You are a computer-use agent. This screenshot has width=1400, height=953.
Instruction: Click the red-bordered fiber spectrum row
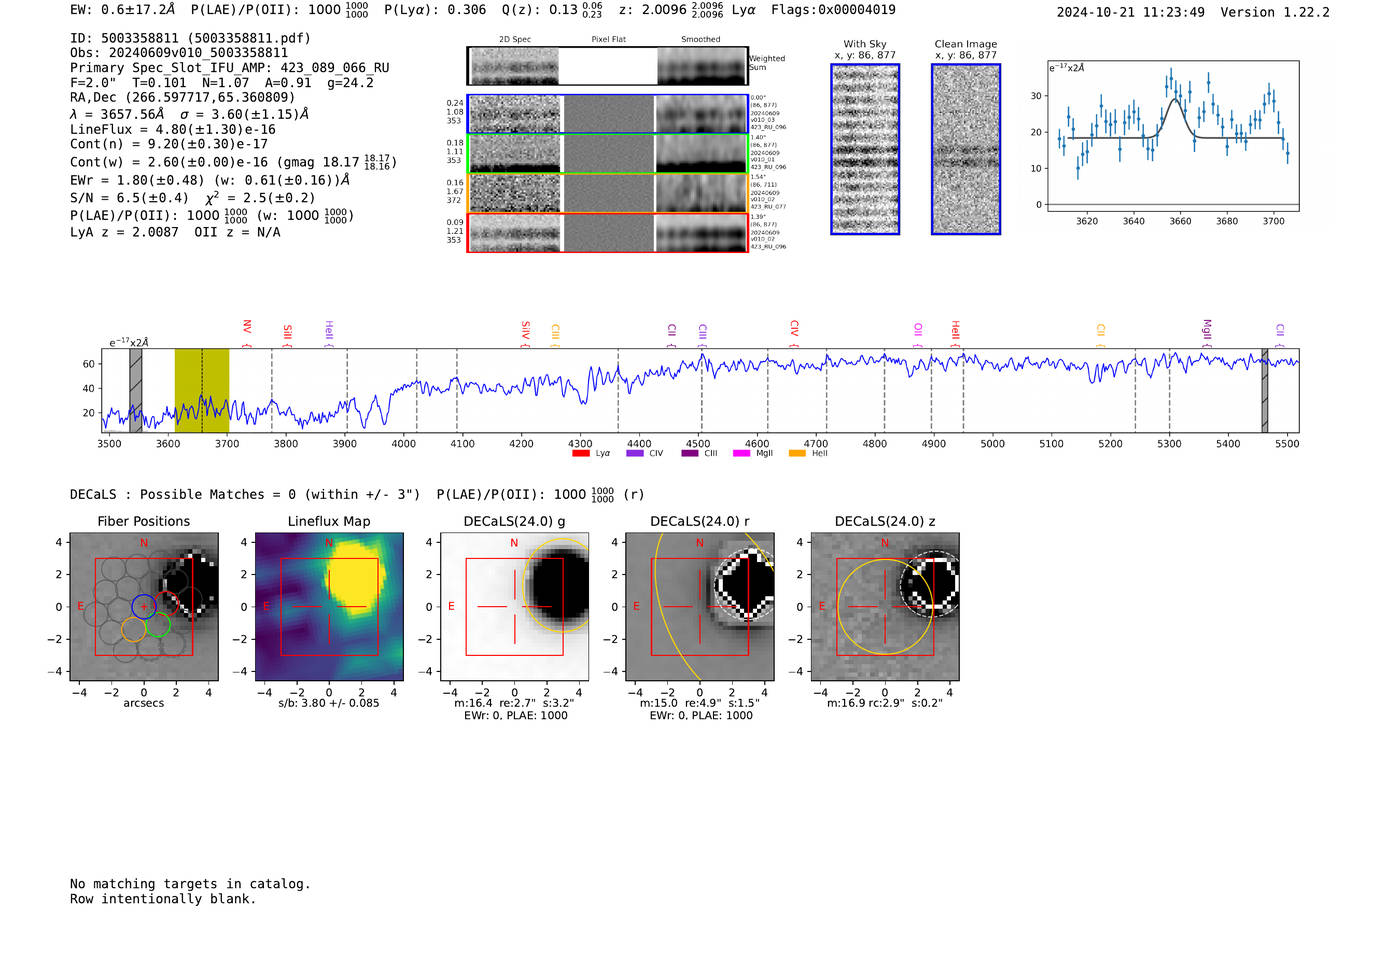[607, 233]
